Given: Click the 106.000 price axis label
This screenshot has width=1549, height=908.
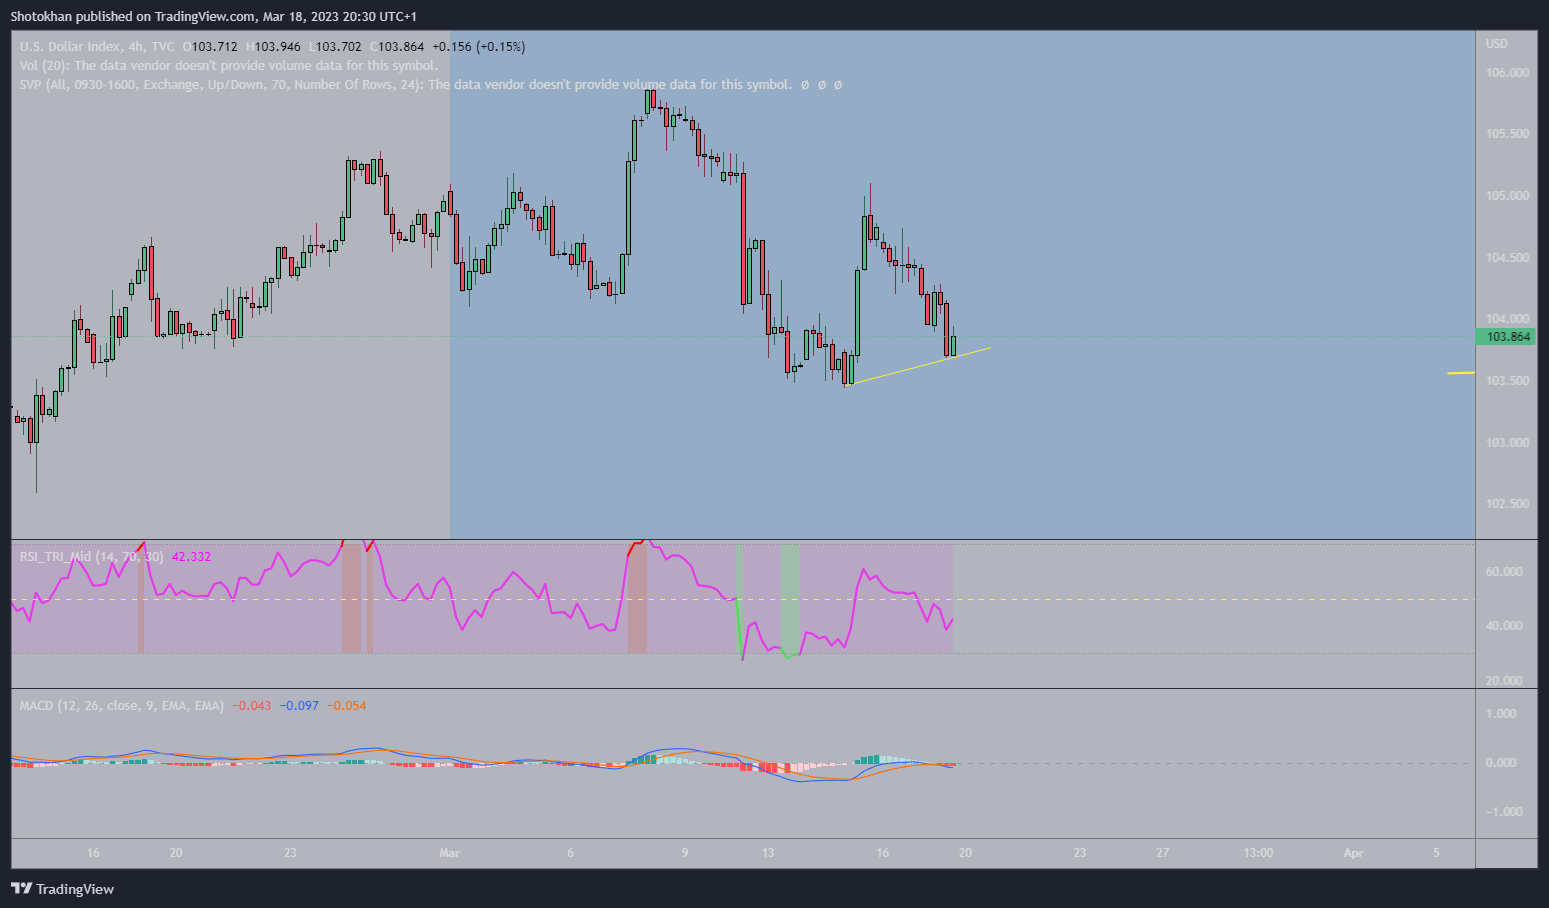Looking at the screenshot, I should click(1507, 73).
